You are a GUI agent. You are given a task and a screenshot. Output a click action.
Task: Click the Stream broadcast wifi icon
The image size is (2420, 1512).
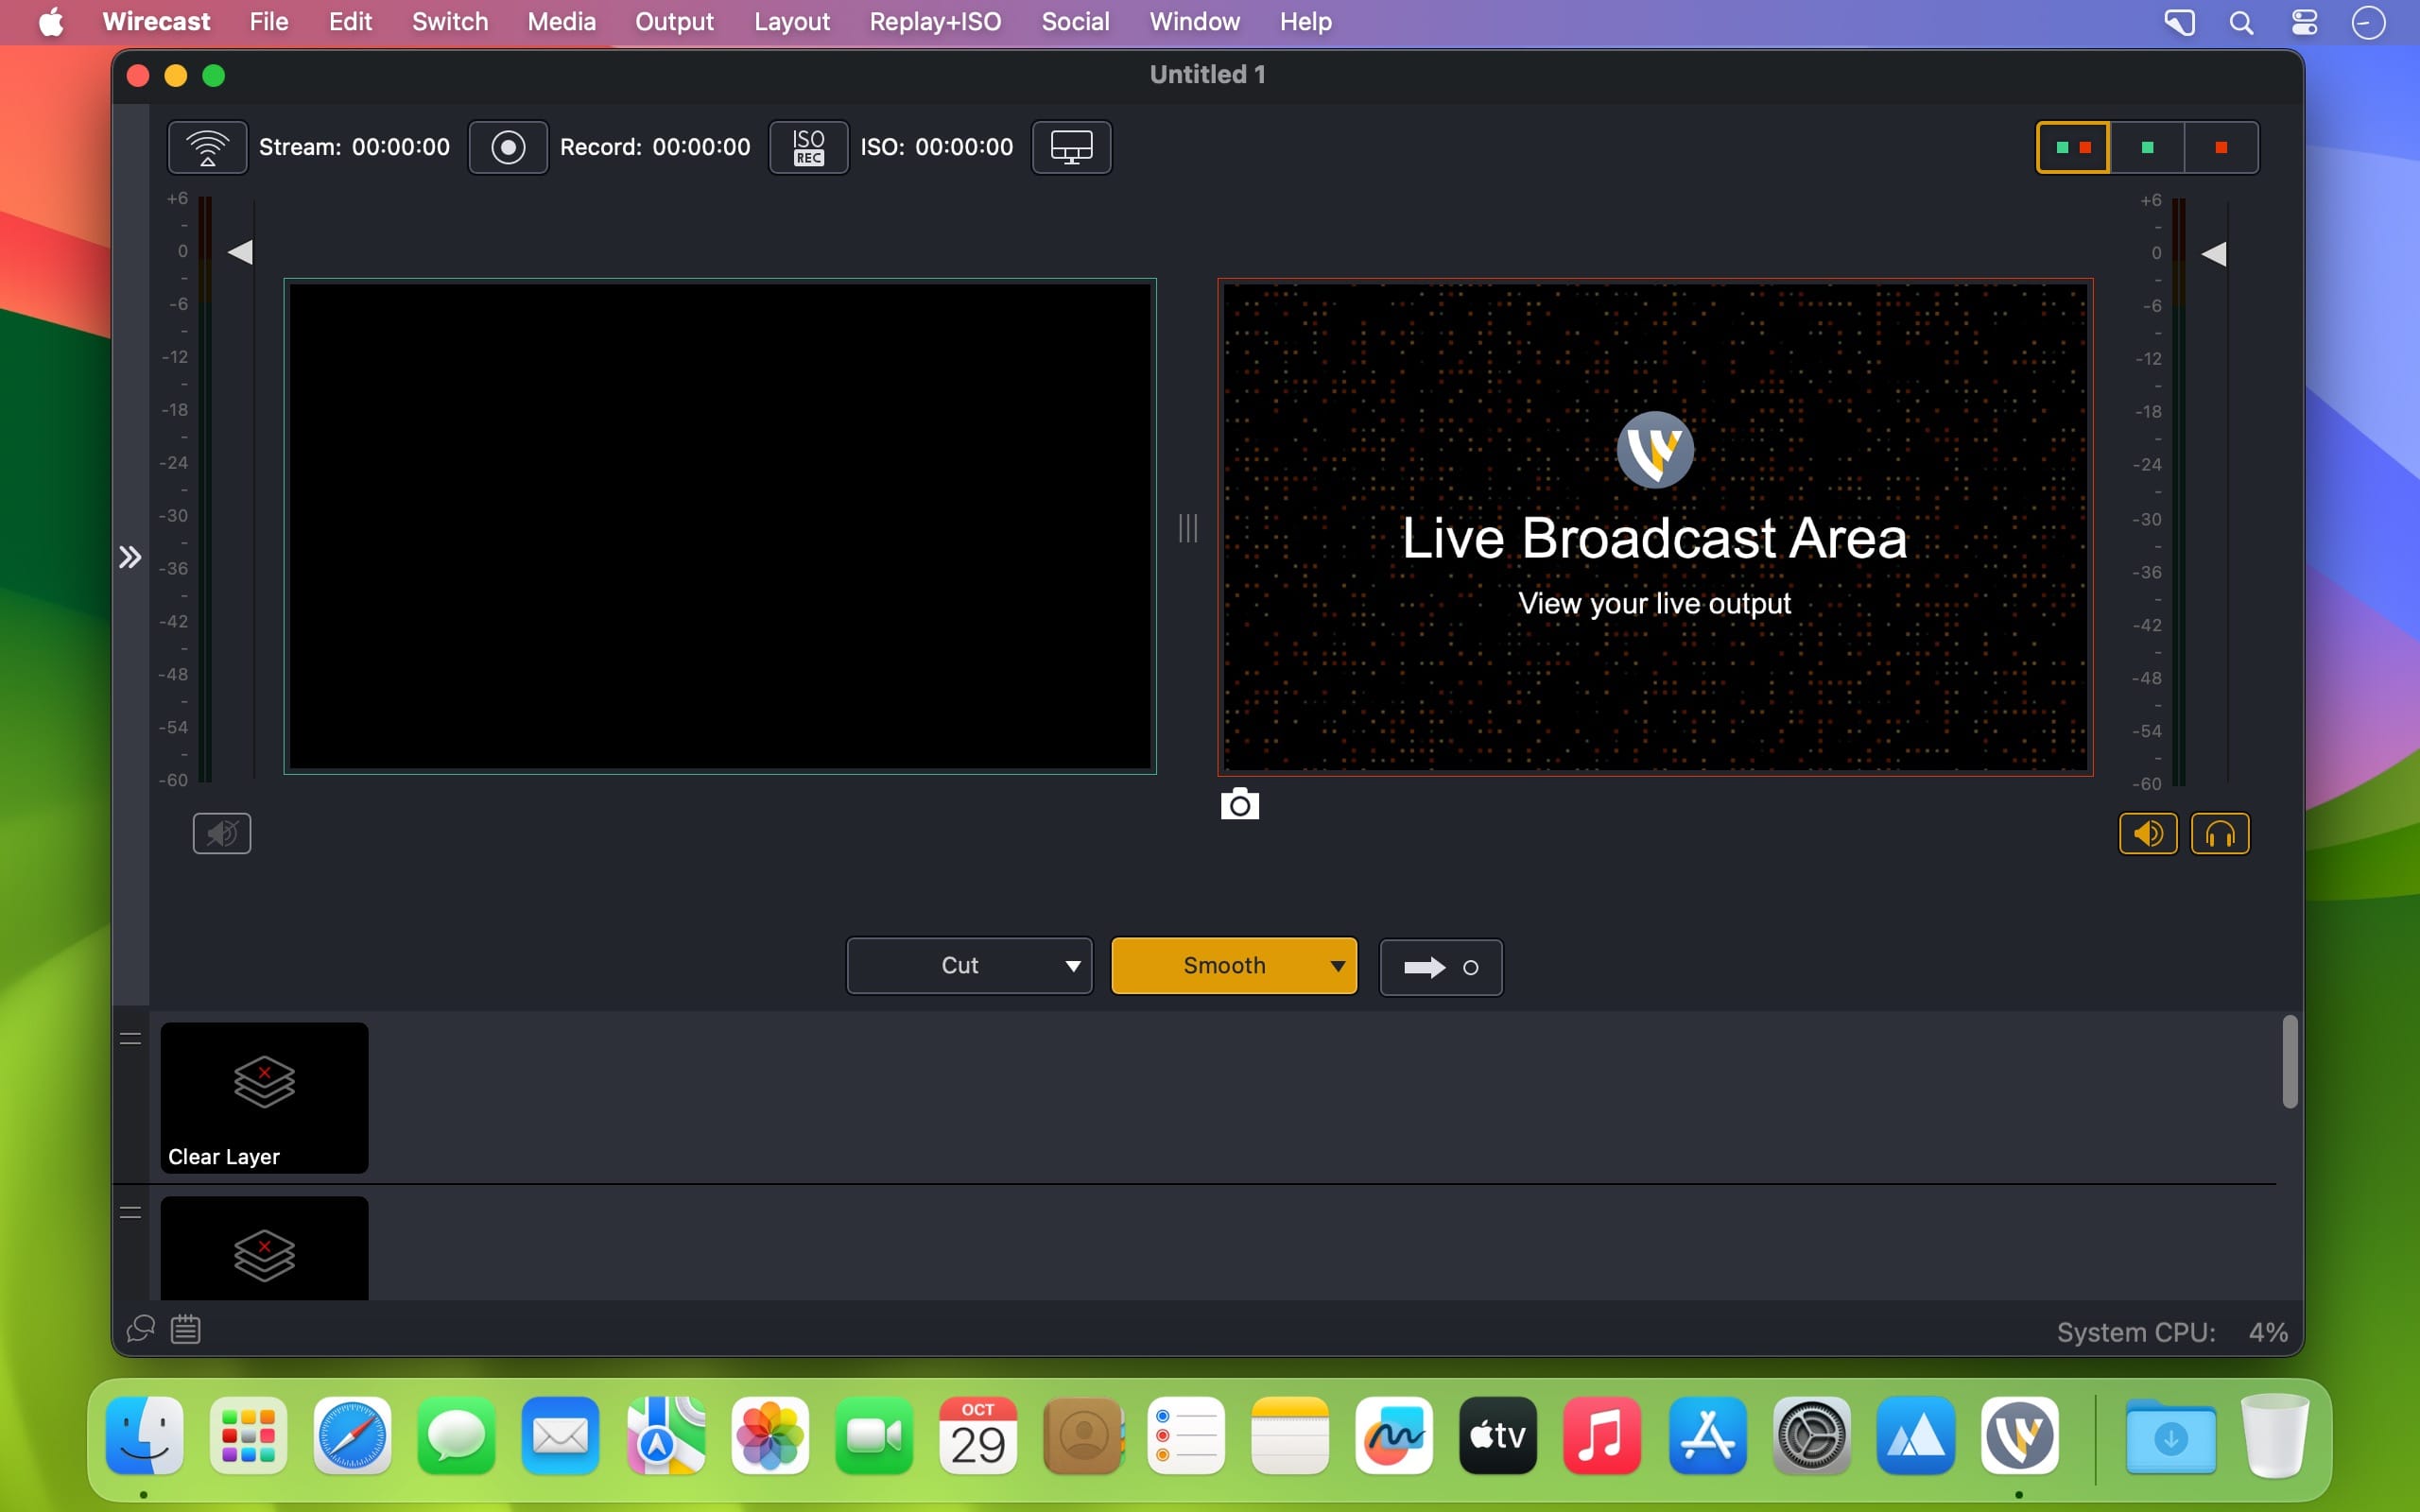click(x=207, y=147)
